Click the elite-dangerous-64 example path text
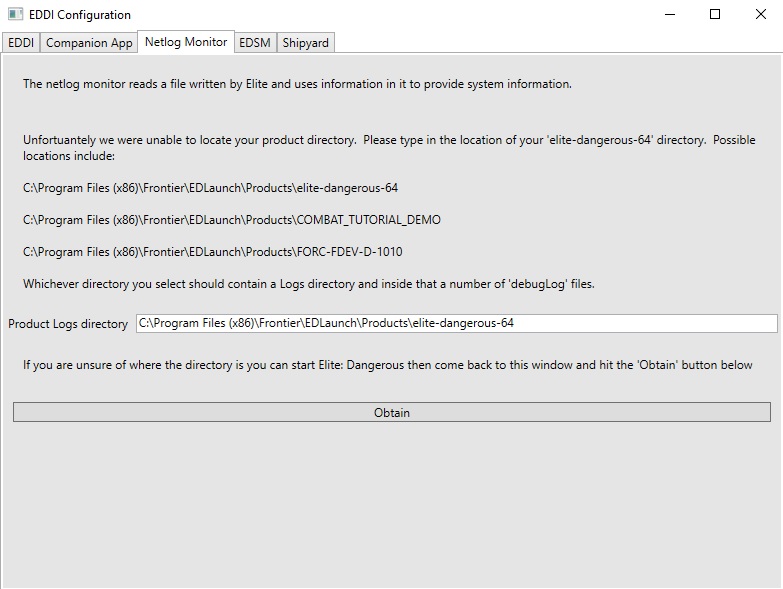This screenshot has height=589, width=783. (x=210, y=188)
